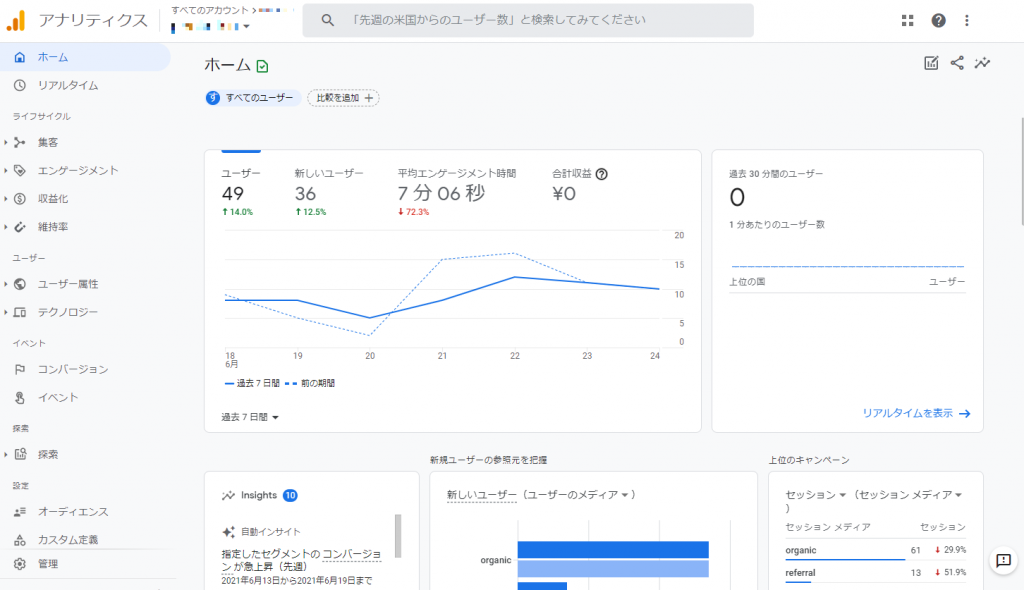The image size is (1024, 590).
Task: Open the 過去 7 日間 date range dropdown
Action: coord(250,417)
